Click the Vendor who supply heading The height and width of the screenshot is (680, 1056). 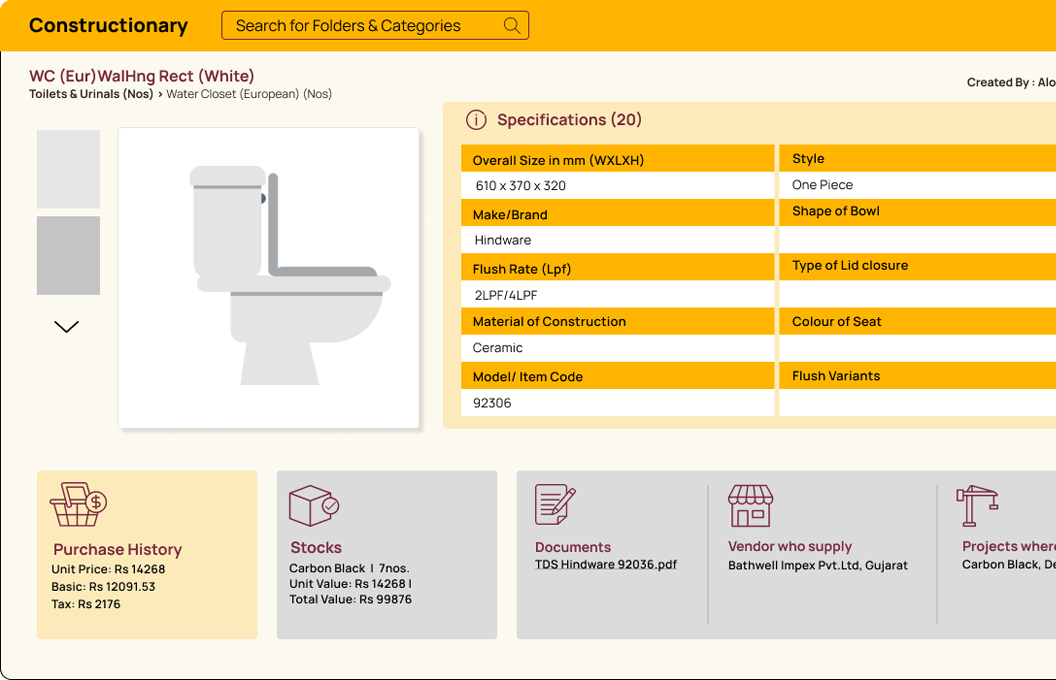pyautogui.click(x=790, y=546)
